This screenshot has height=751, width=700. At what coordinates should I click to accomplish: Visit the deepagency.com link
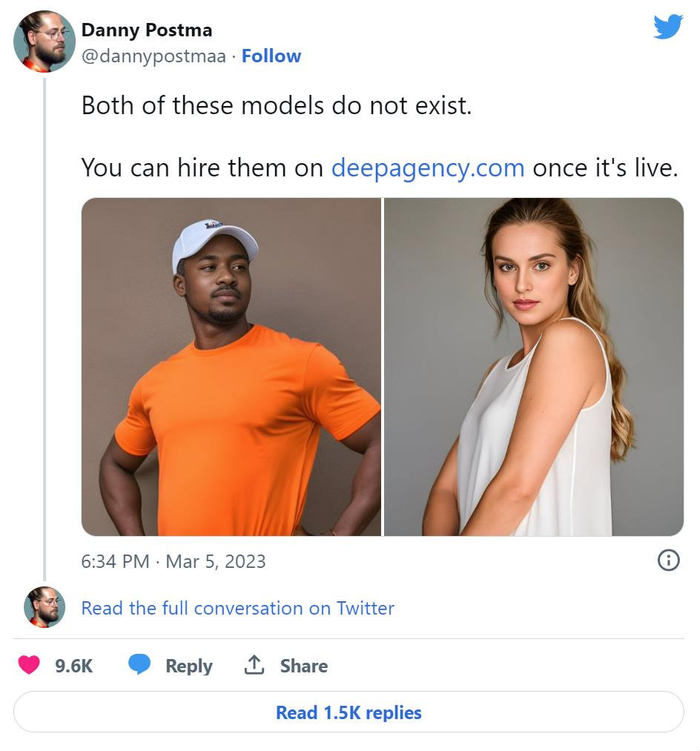click(427, 167)
